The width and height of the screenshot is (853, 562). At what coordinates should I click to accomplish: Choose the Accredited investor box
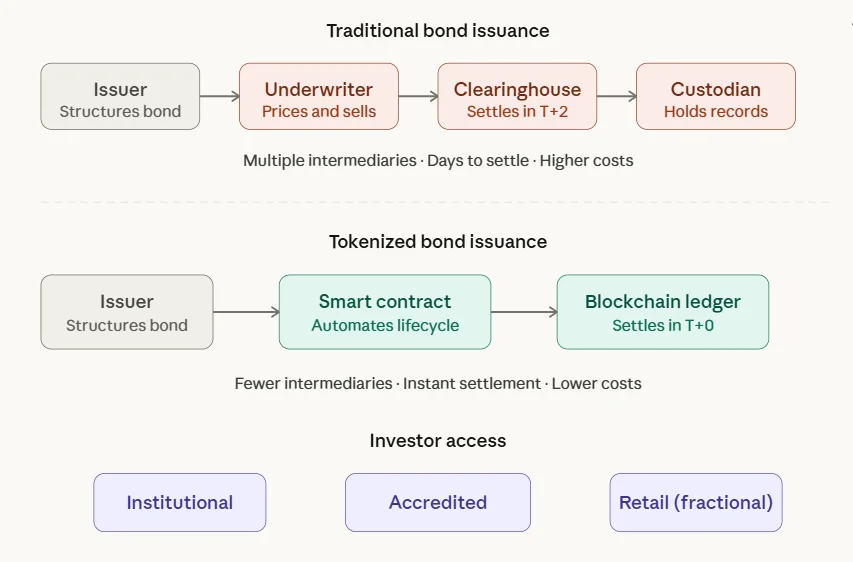438,502
